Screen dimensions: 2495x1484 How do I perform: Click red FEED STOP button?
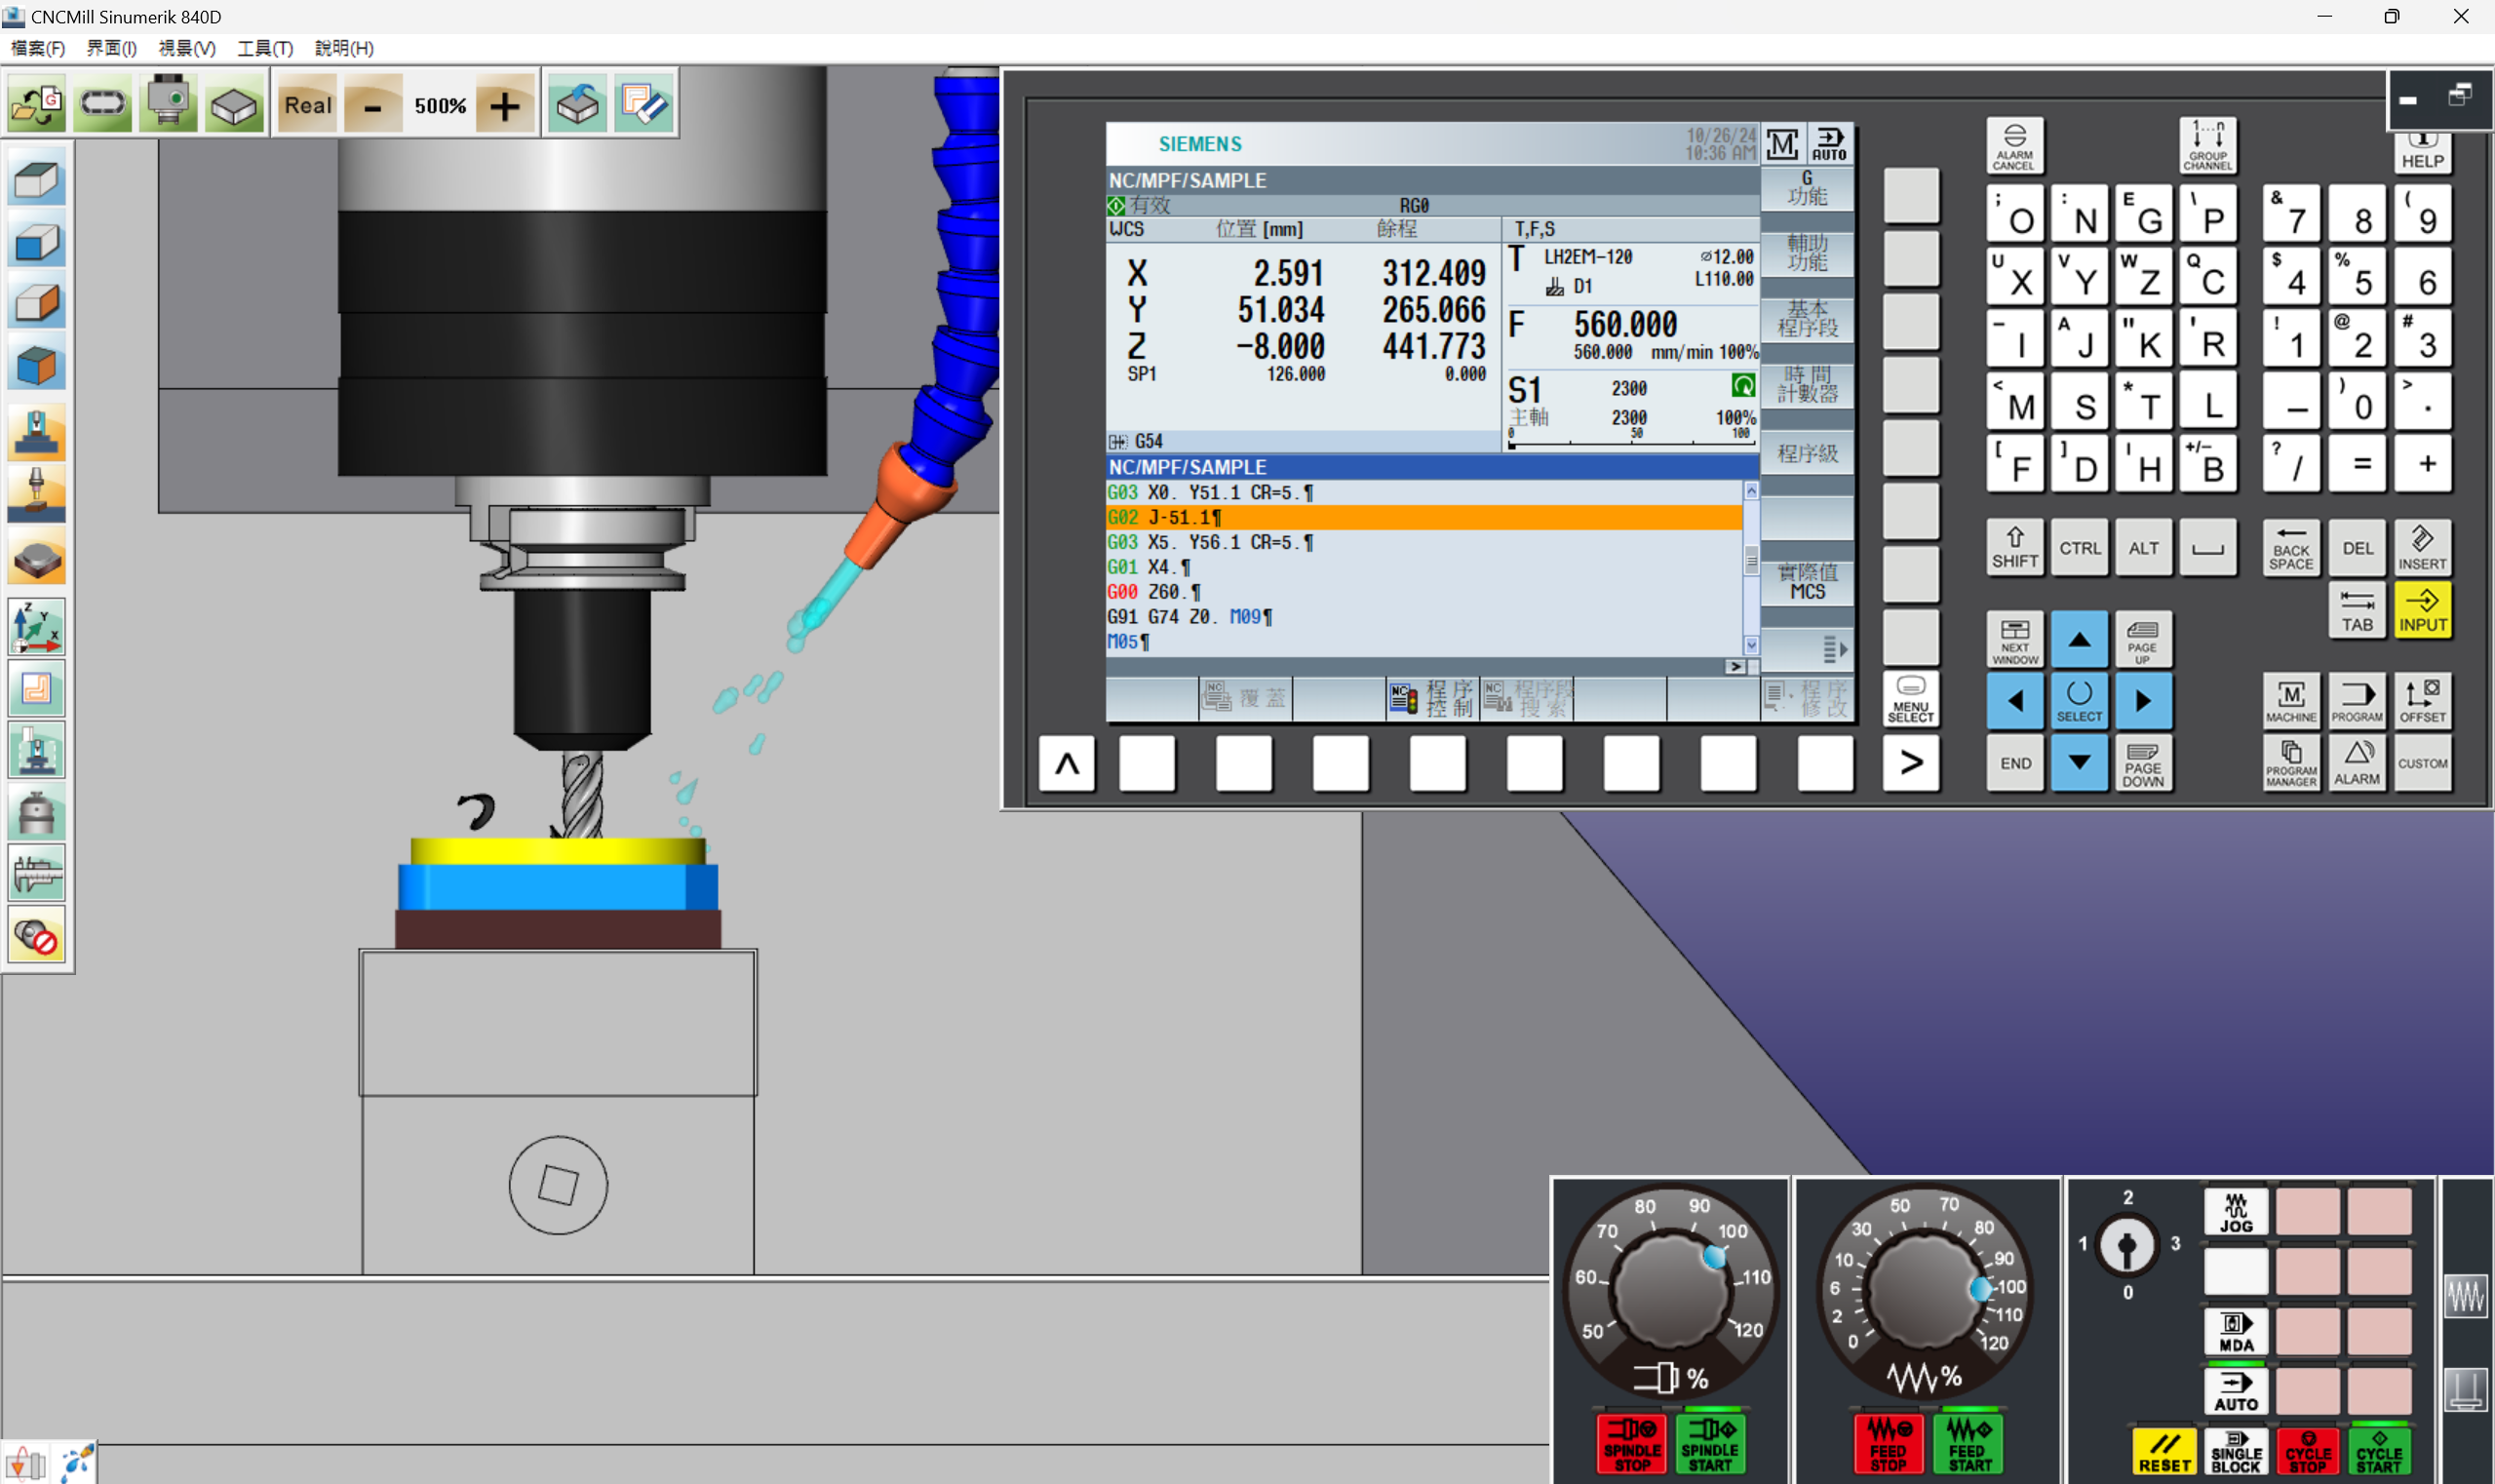(x=1888, y=1443)
